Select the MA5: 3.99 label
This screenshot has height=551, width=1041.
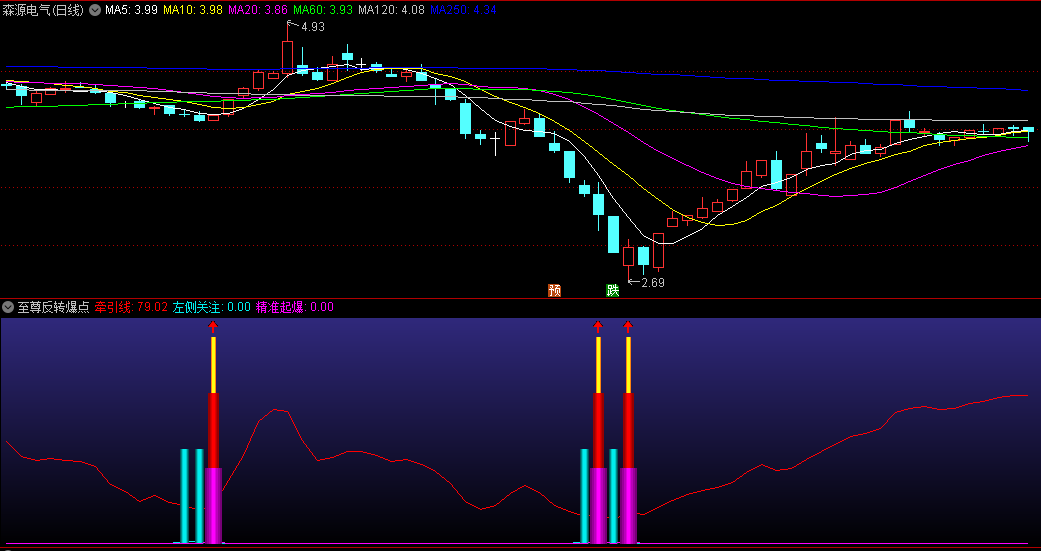(x=131, y=10)
